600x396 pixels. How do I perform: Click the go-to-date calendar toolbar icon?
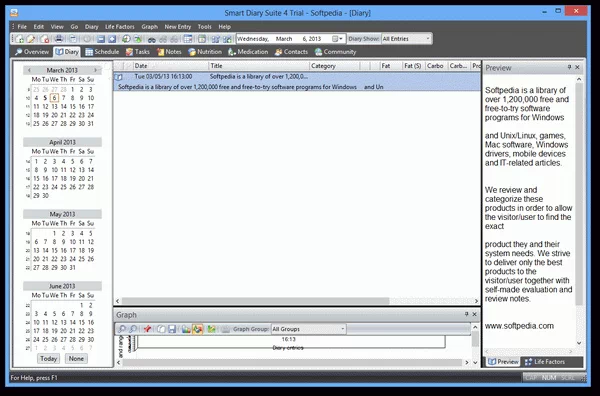(x=202, y=39)
